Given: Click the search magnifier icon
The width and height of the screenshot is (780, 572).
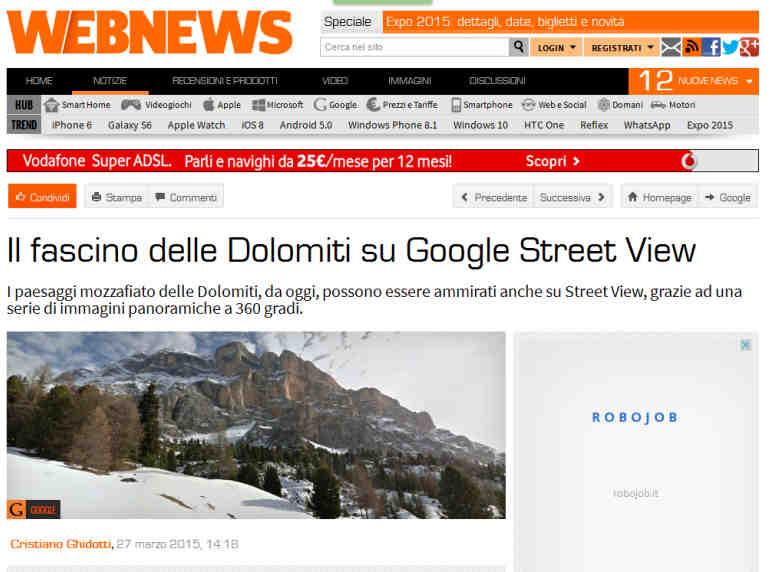Looking at the screenshot, I should [x=518, y=47].
